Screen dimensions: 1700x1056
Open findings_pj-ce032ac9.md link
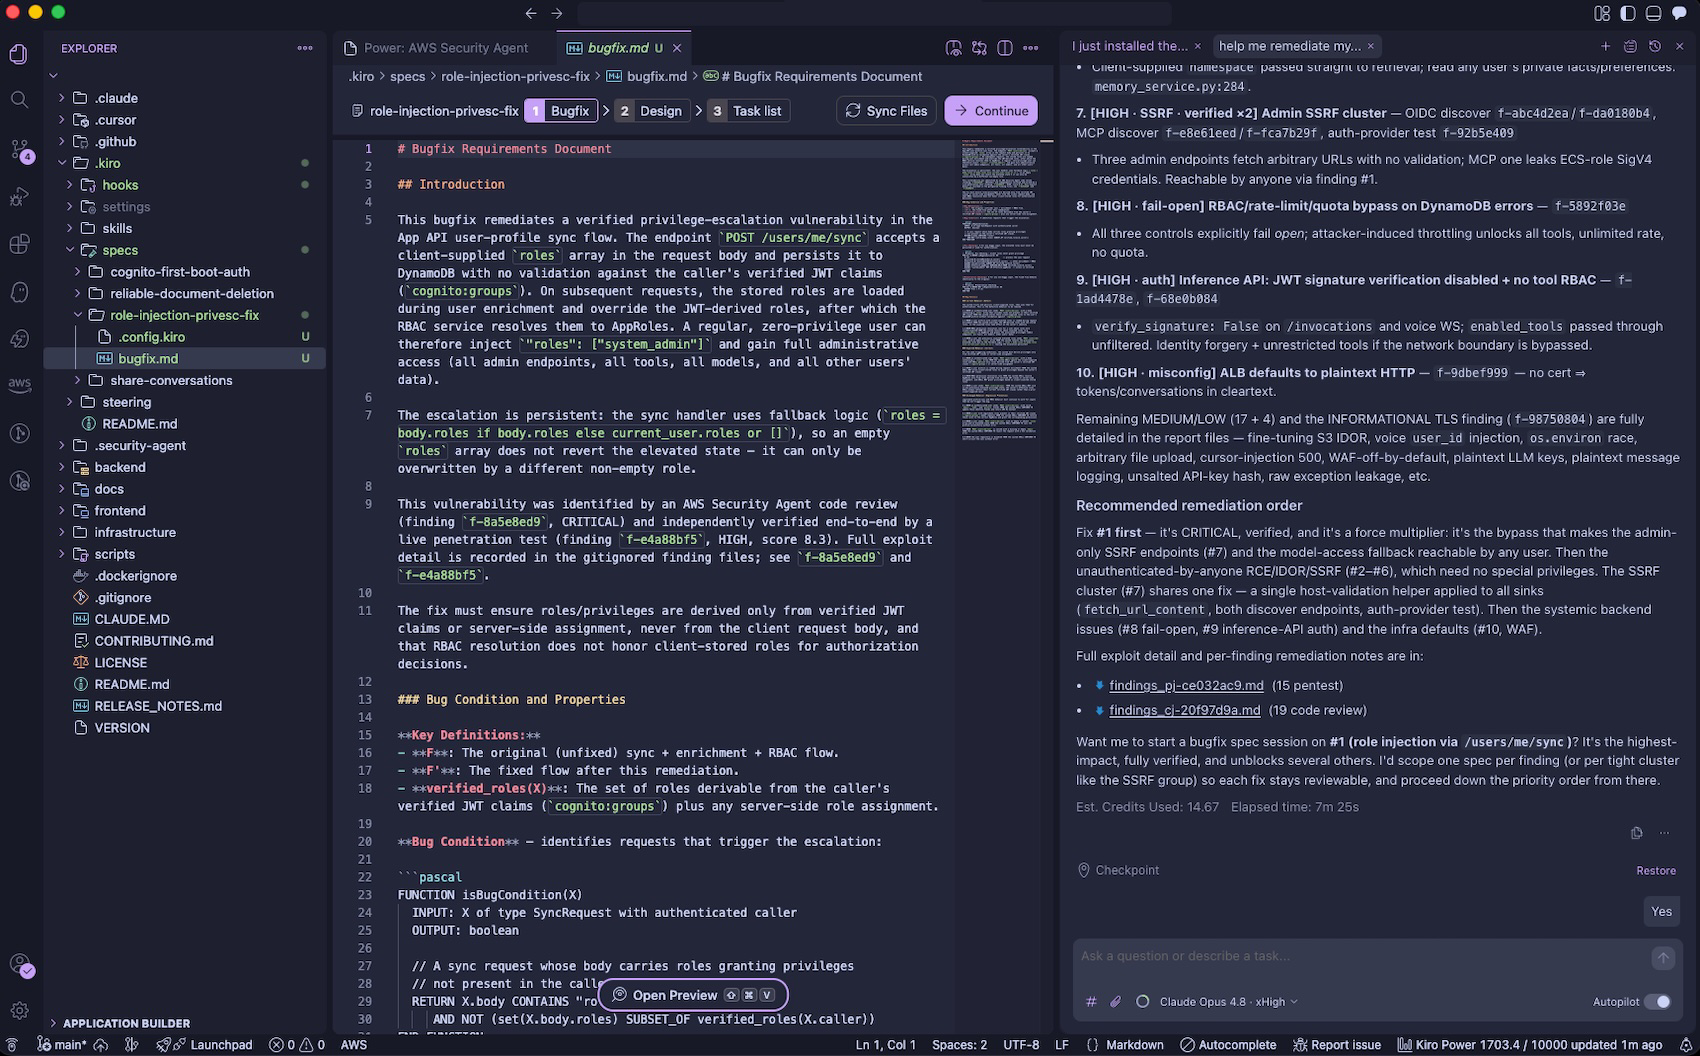(1186, 686)
